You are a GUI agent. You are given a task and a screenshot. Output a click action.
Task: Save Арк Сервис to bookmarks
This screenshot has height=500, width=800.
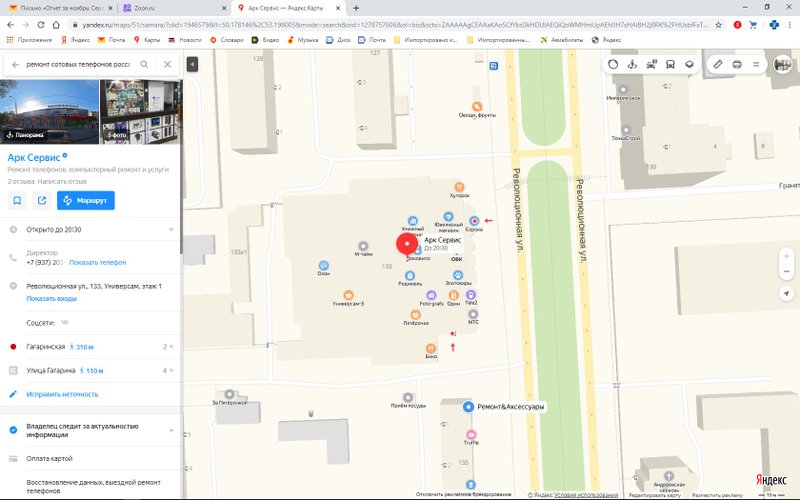[17, 201]
